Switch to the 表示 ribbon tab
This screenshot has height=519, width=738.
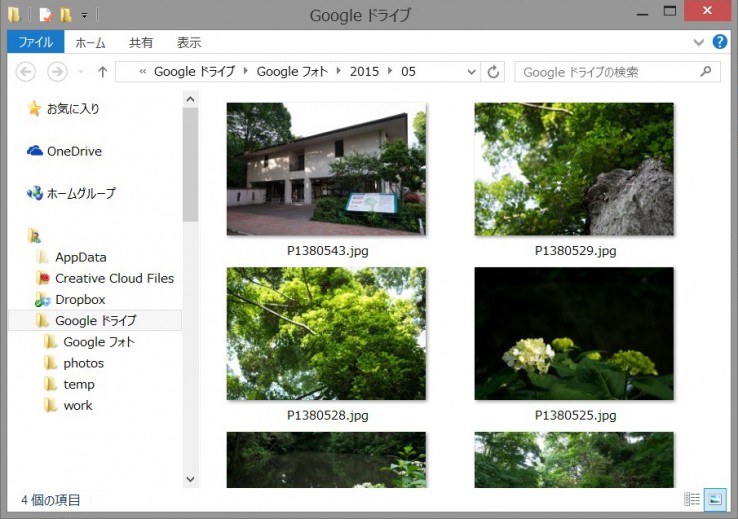coord(189,43)
